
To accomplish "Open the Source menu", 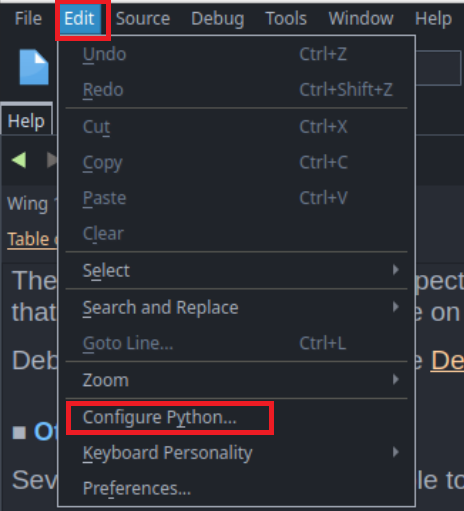I will coord(143,18).
